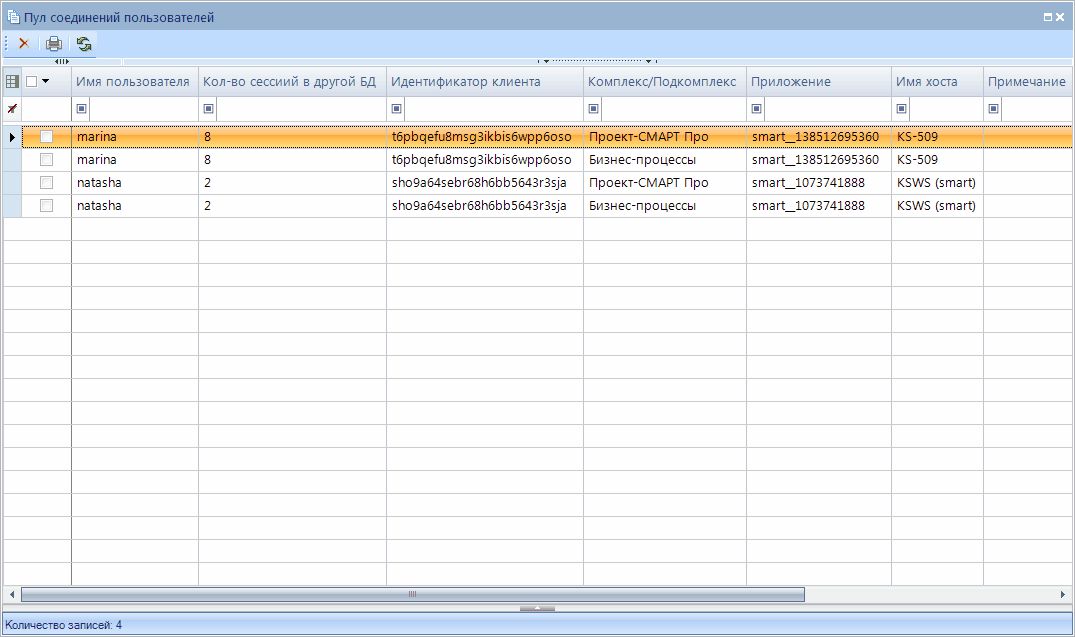
Task: Check the box for first marina row
Action: (x=46, y=136)
